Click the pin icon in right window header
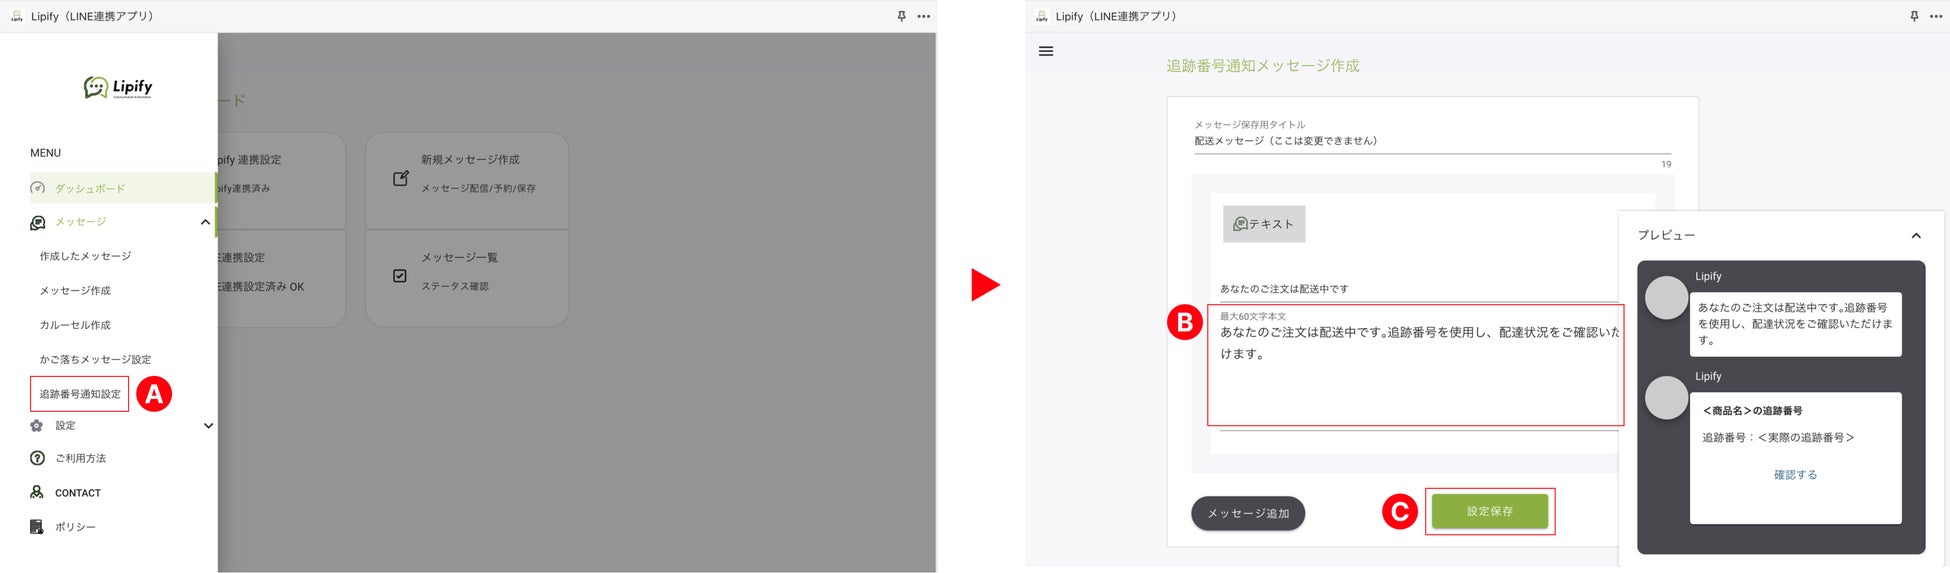1950x573 pixels. coord(1914,16)
